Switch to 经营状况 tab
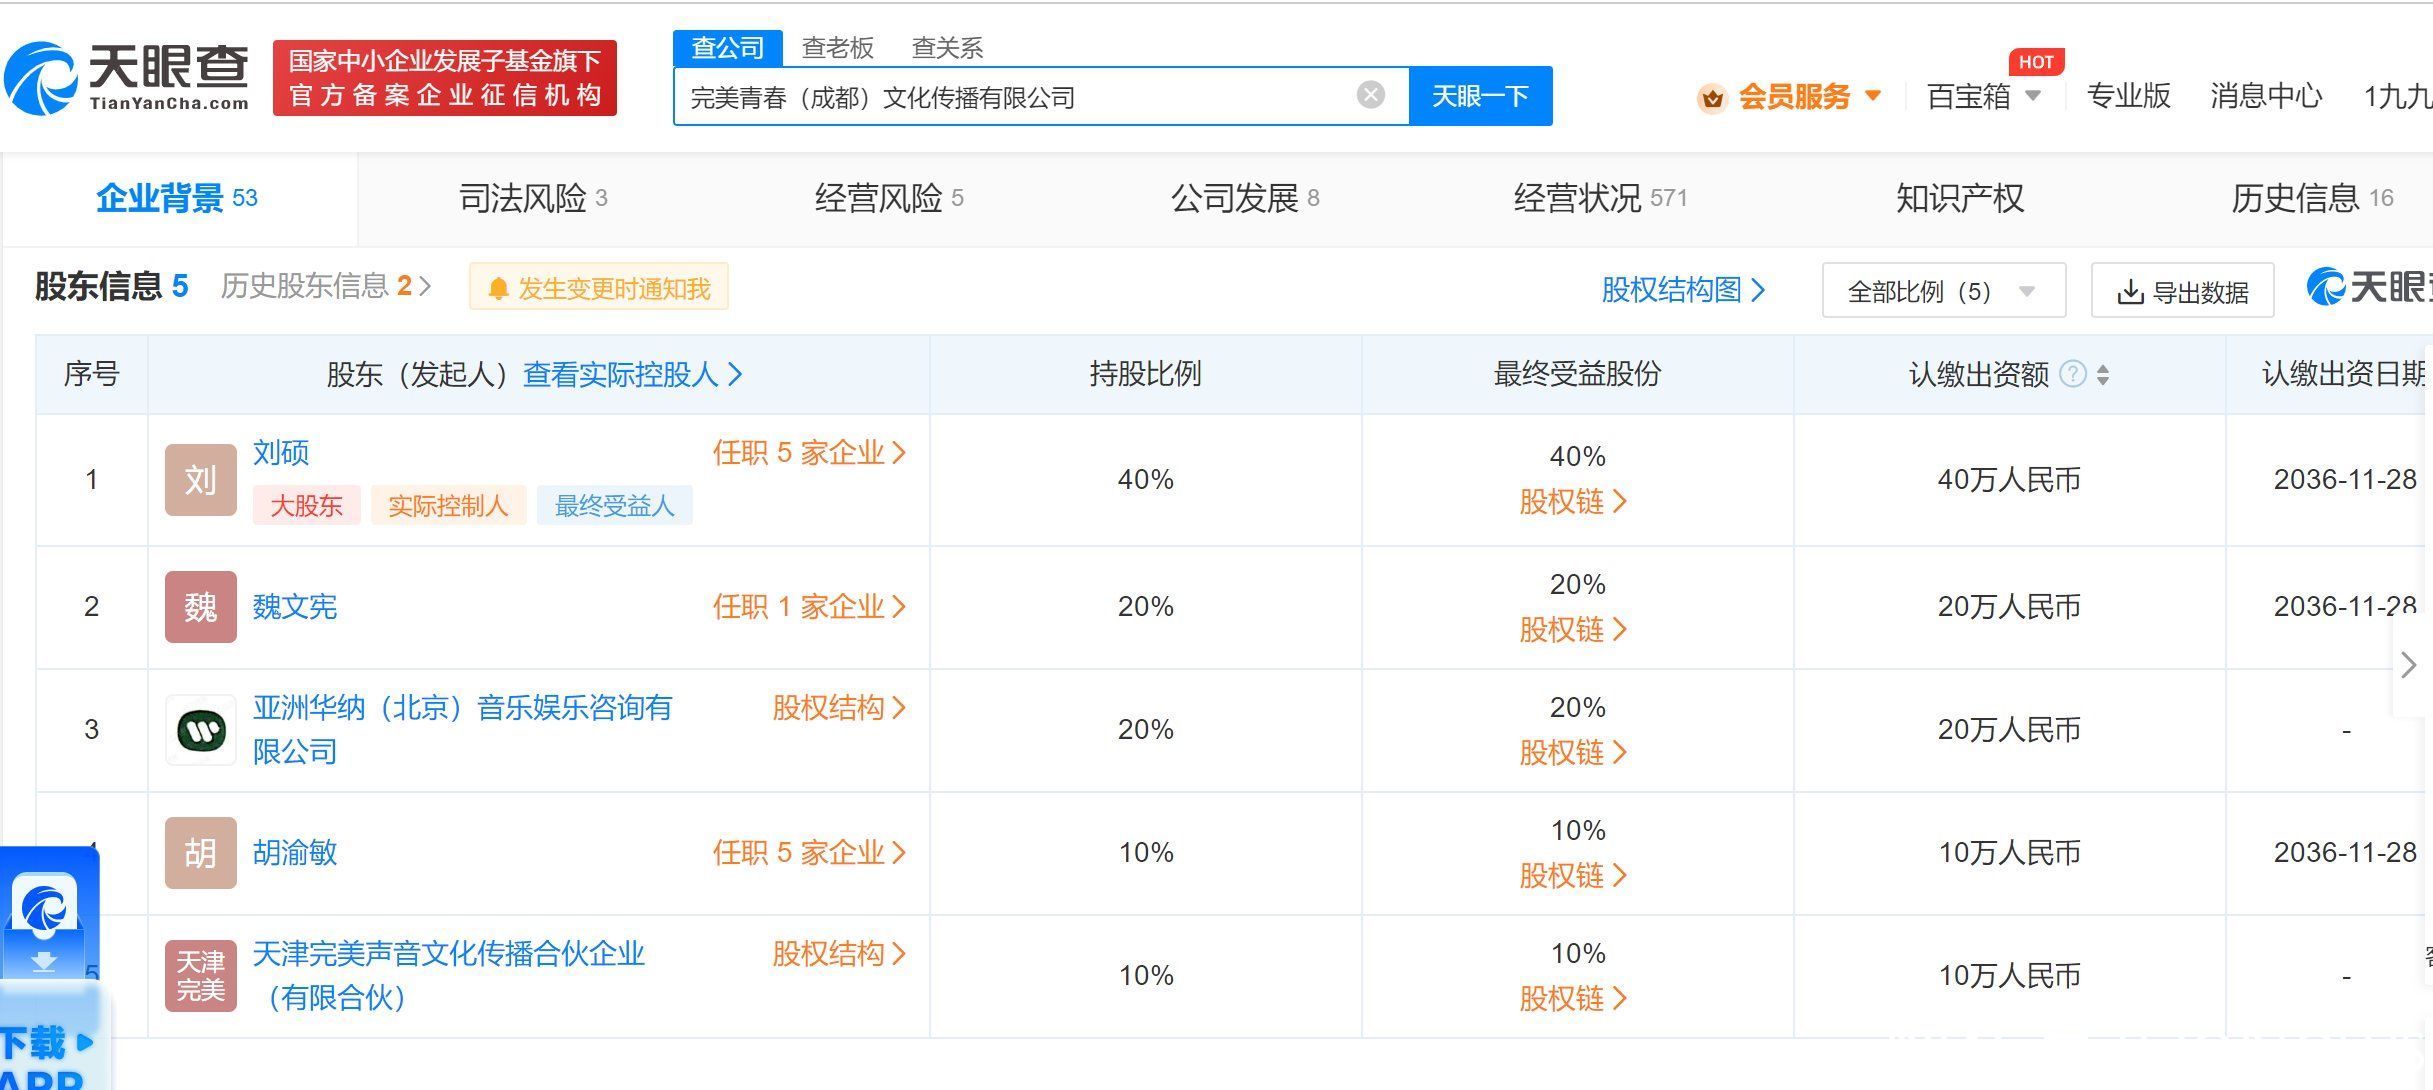Image resolution: width=2433 pixels, height=1090 pixels. pyautogui.click(x=1600, y=198)
